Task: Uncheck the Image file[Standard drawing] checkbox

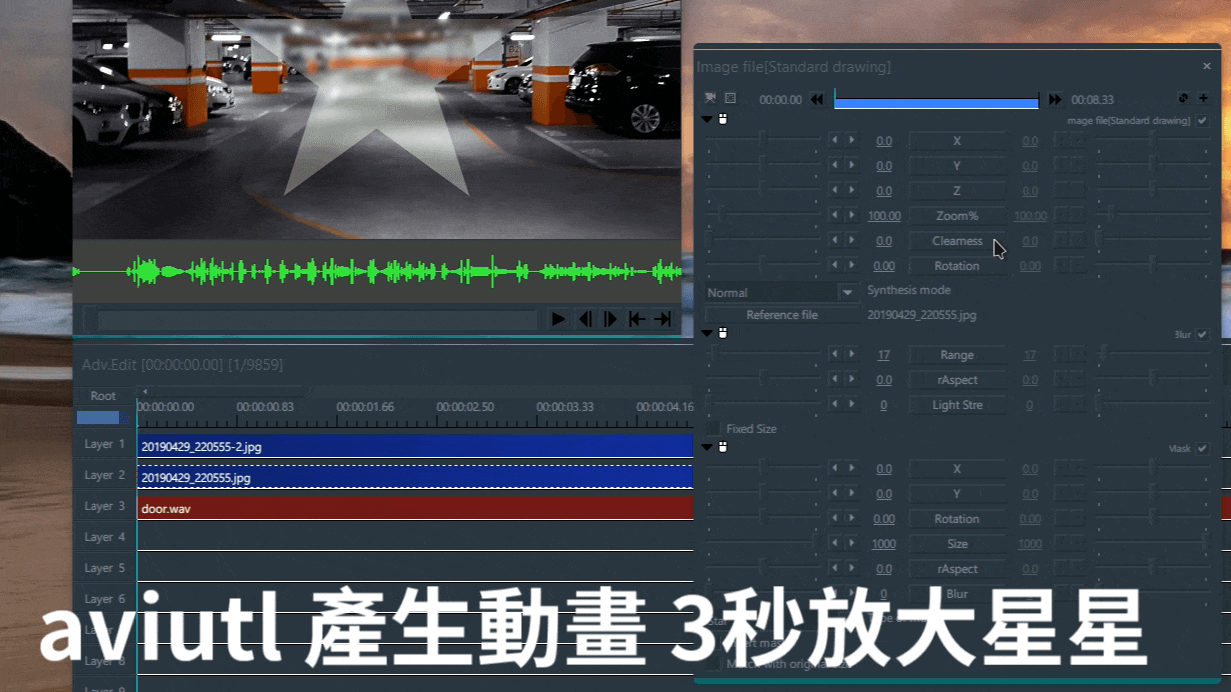Action: (x=1203, y=120)
